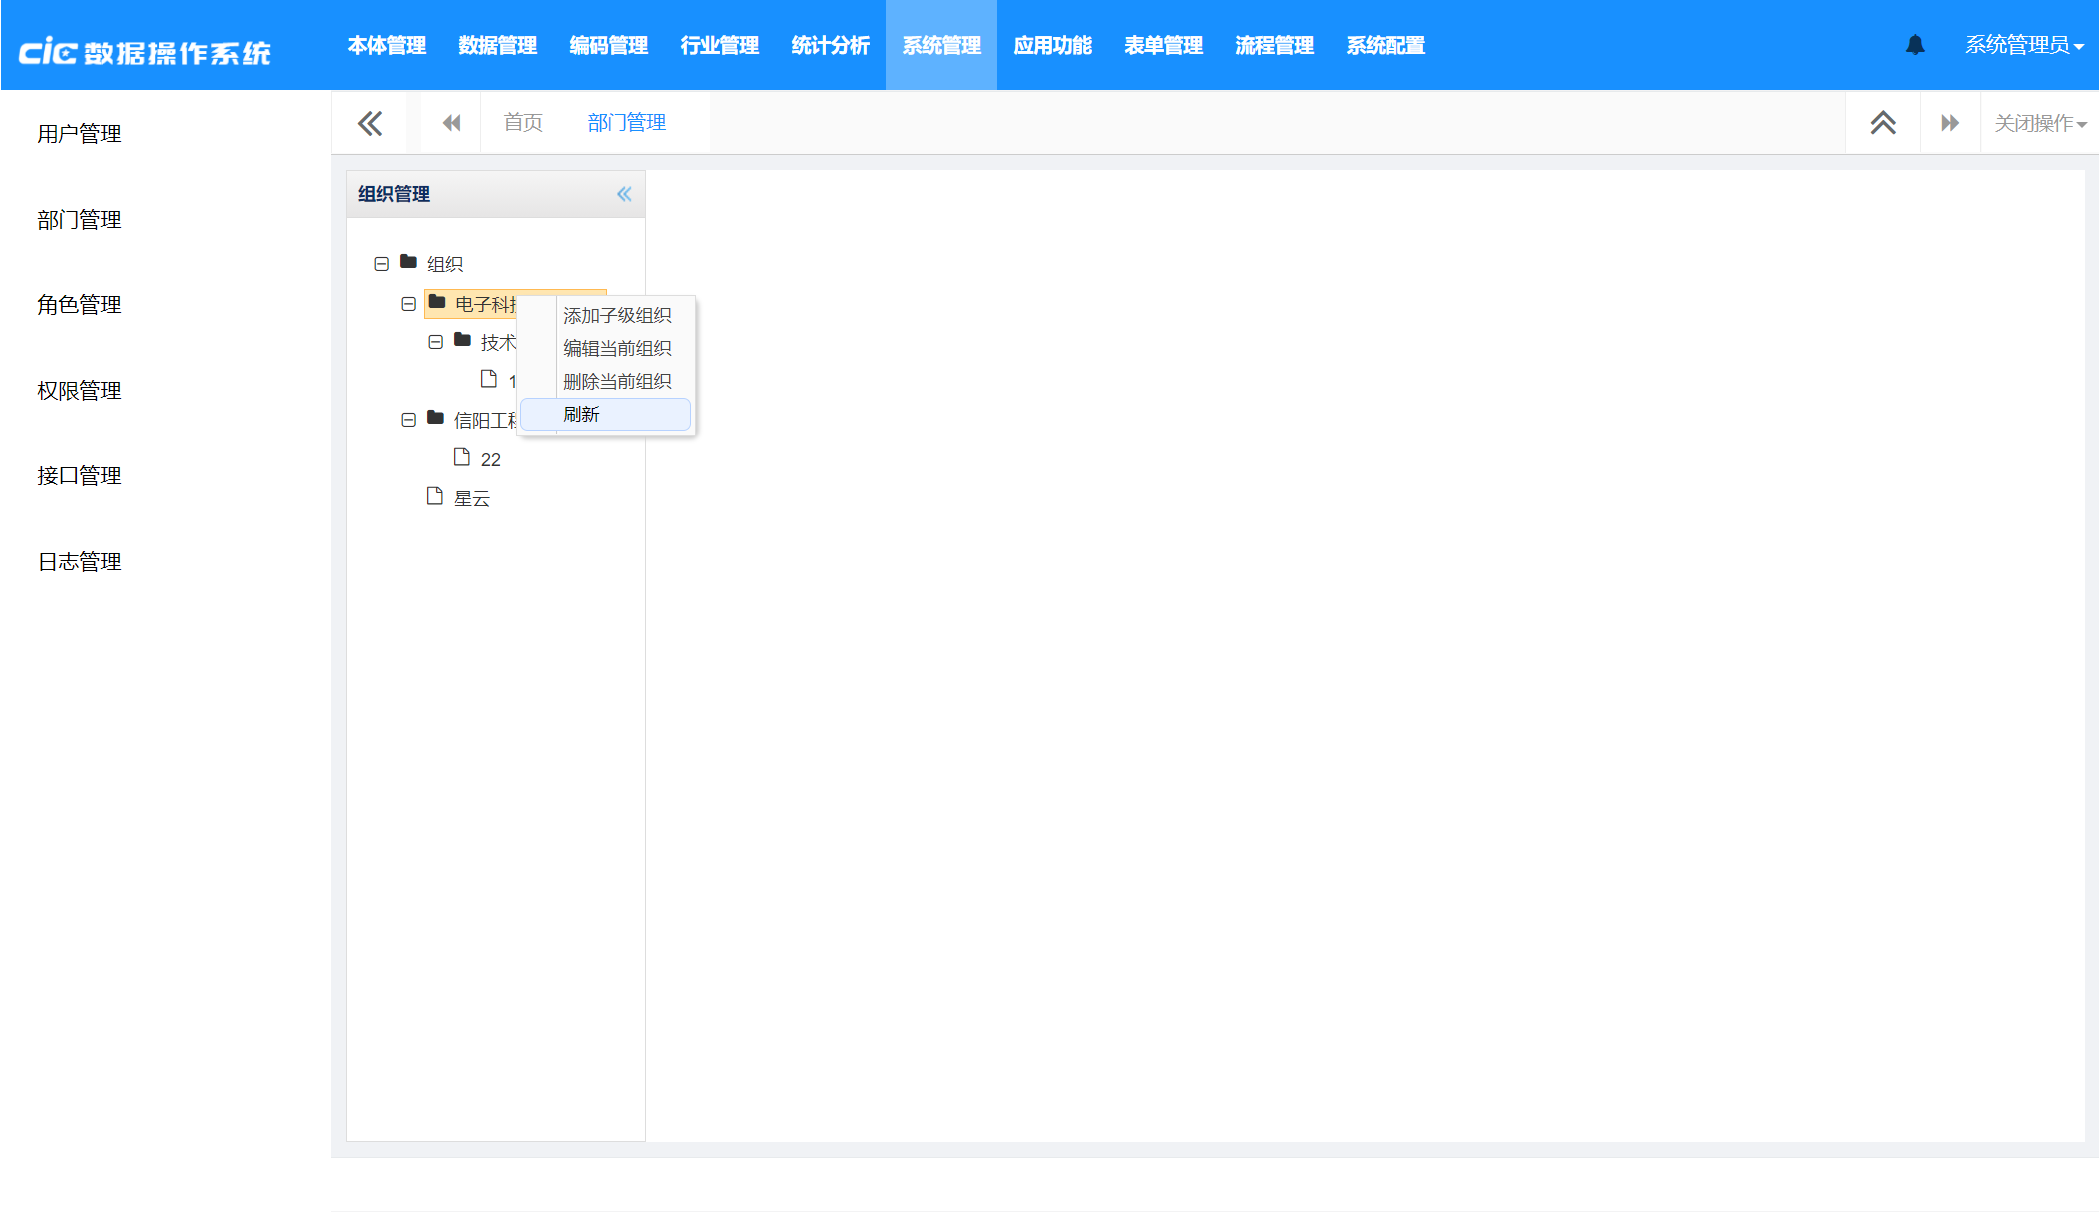Viewport: 2099px width, 1212px height.
Task: Open the 关闭操作 dropdown menu
Action: click(2040, 123)
